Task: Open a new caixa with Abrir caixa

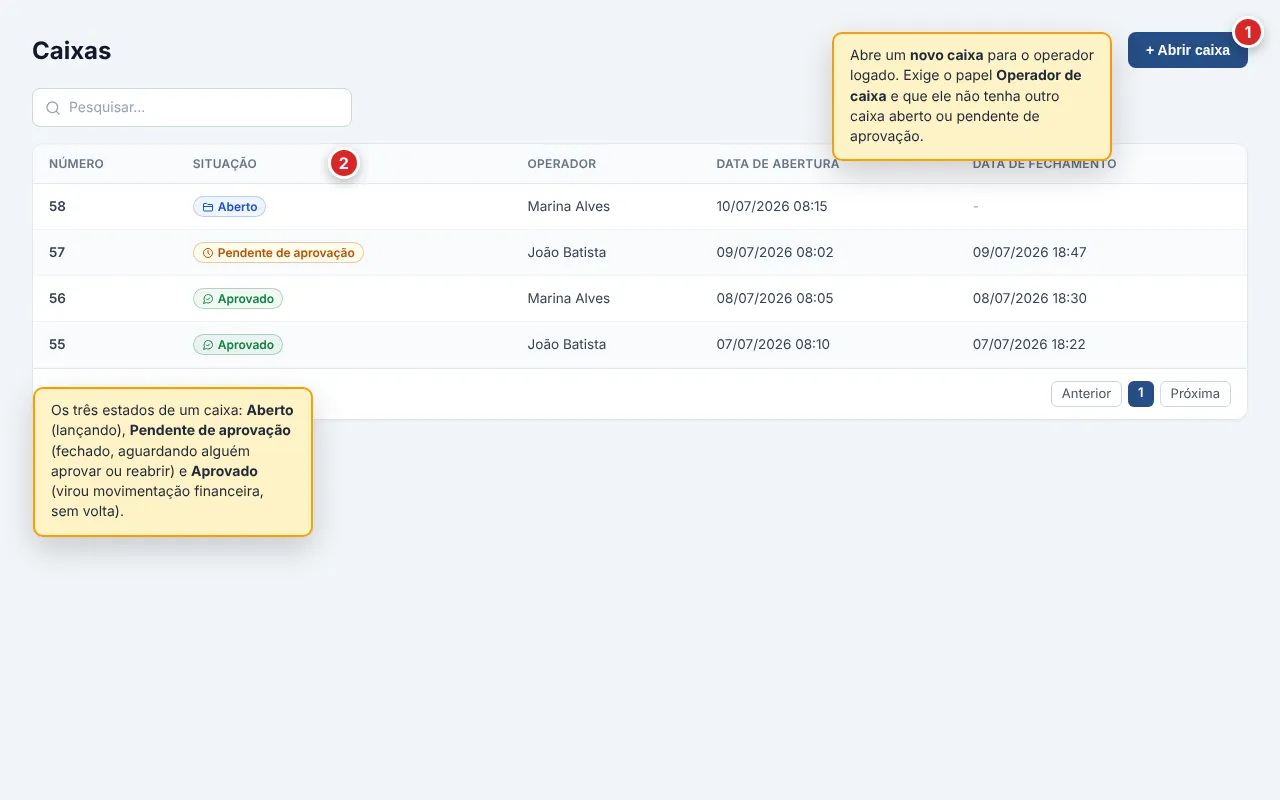Action: click(1187, 50)
